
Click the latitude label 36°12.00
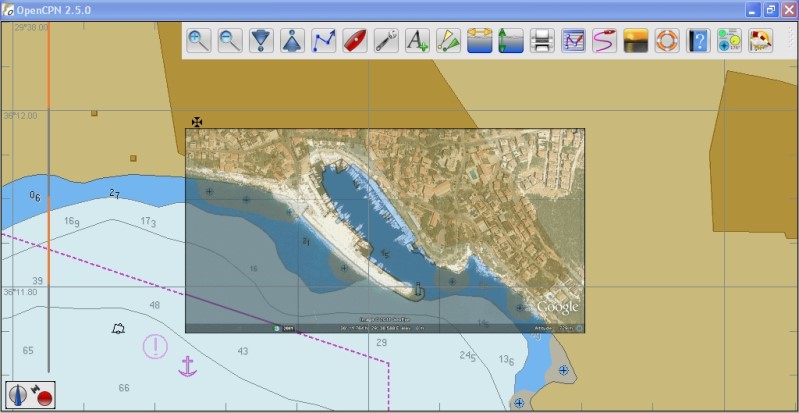(21, 116)
